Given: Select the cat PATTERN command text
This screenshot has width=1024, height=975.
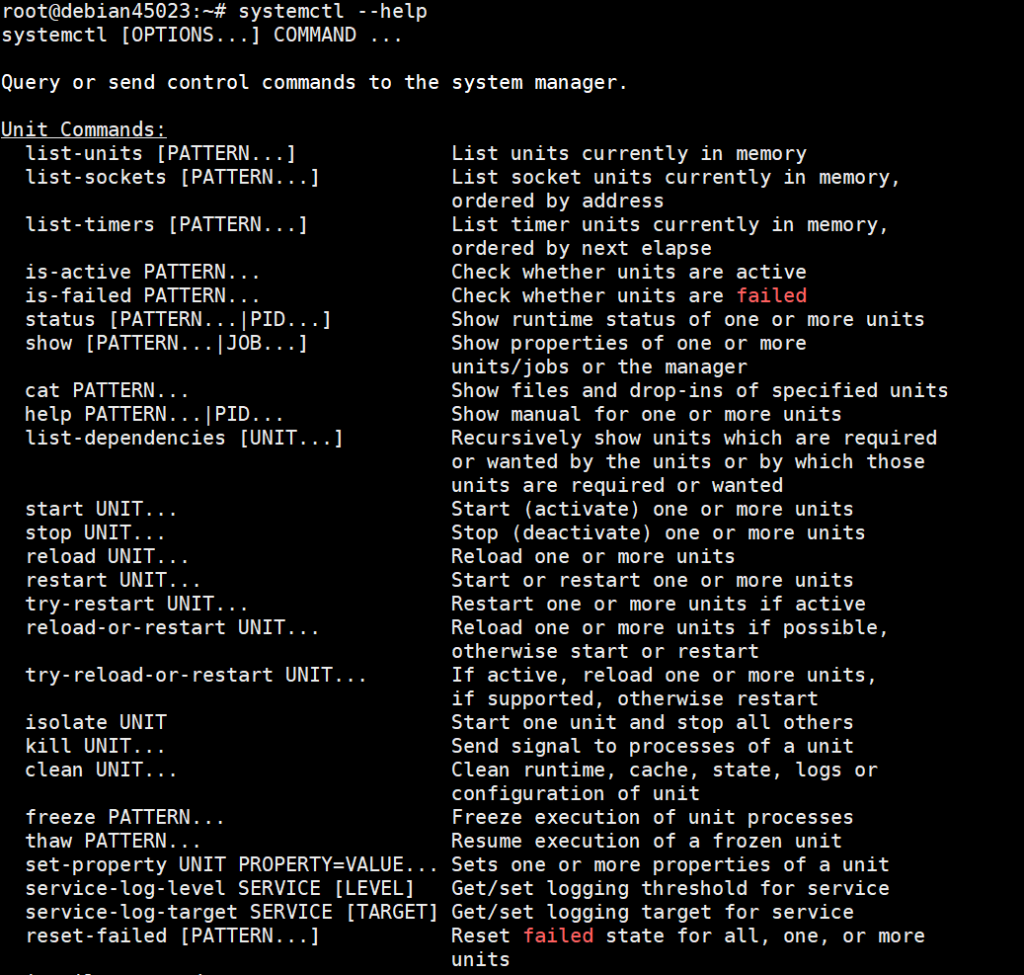Looking at the screenshot, I should click(x=107, y=391).
